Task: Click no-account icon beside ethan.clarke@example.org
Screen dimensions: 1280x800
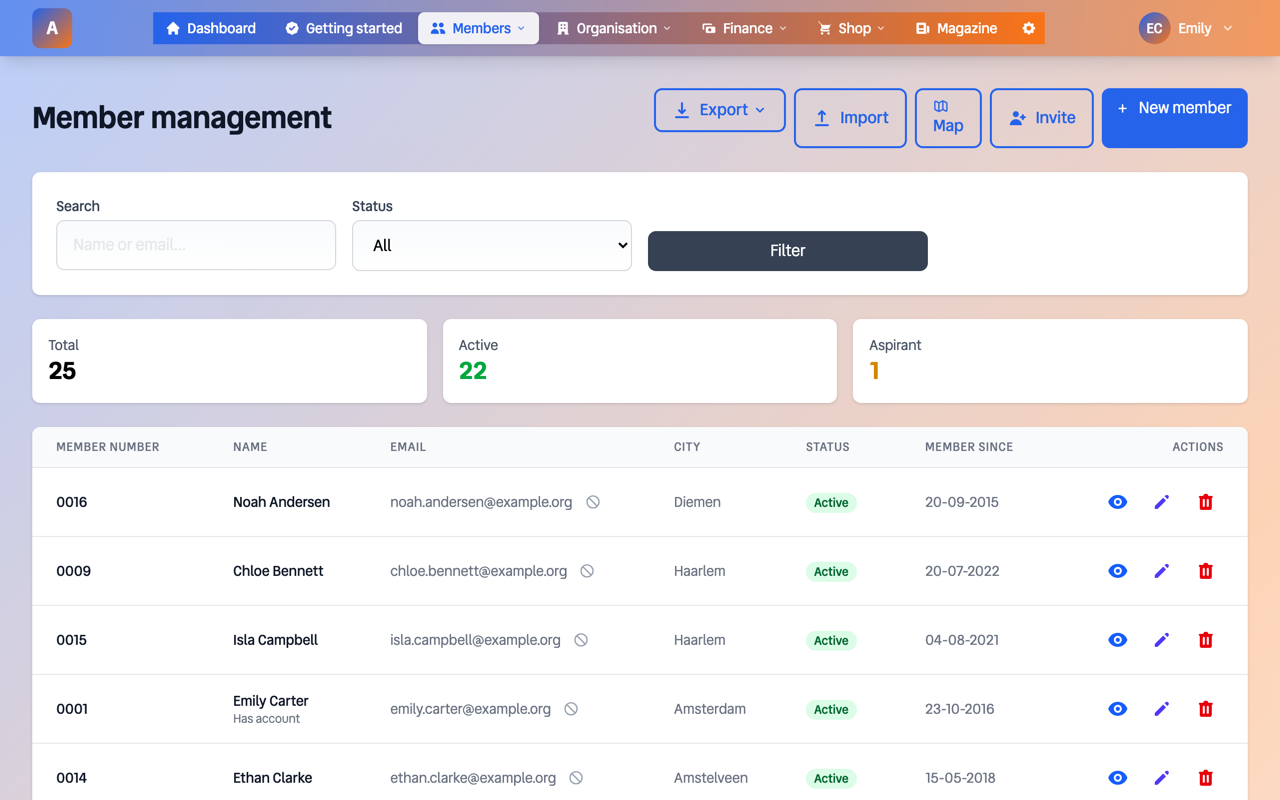Action: click(x=576, y=778)
